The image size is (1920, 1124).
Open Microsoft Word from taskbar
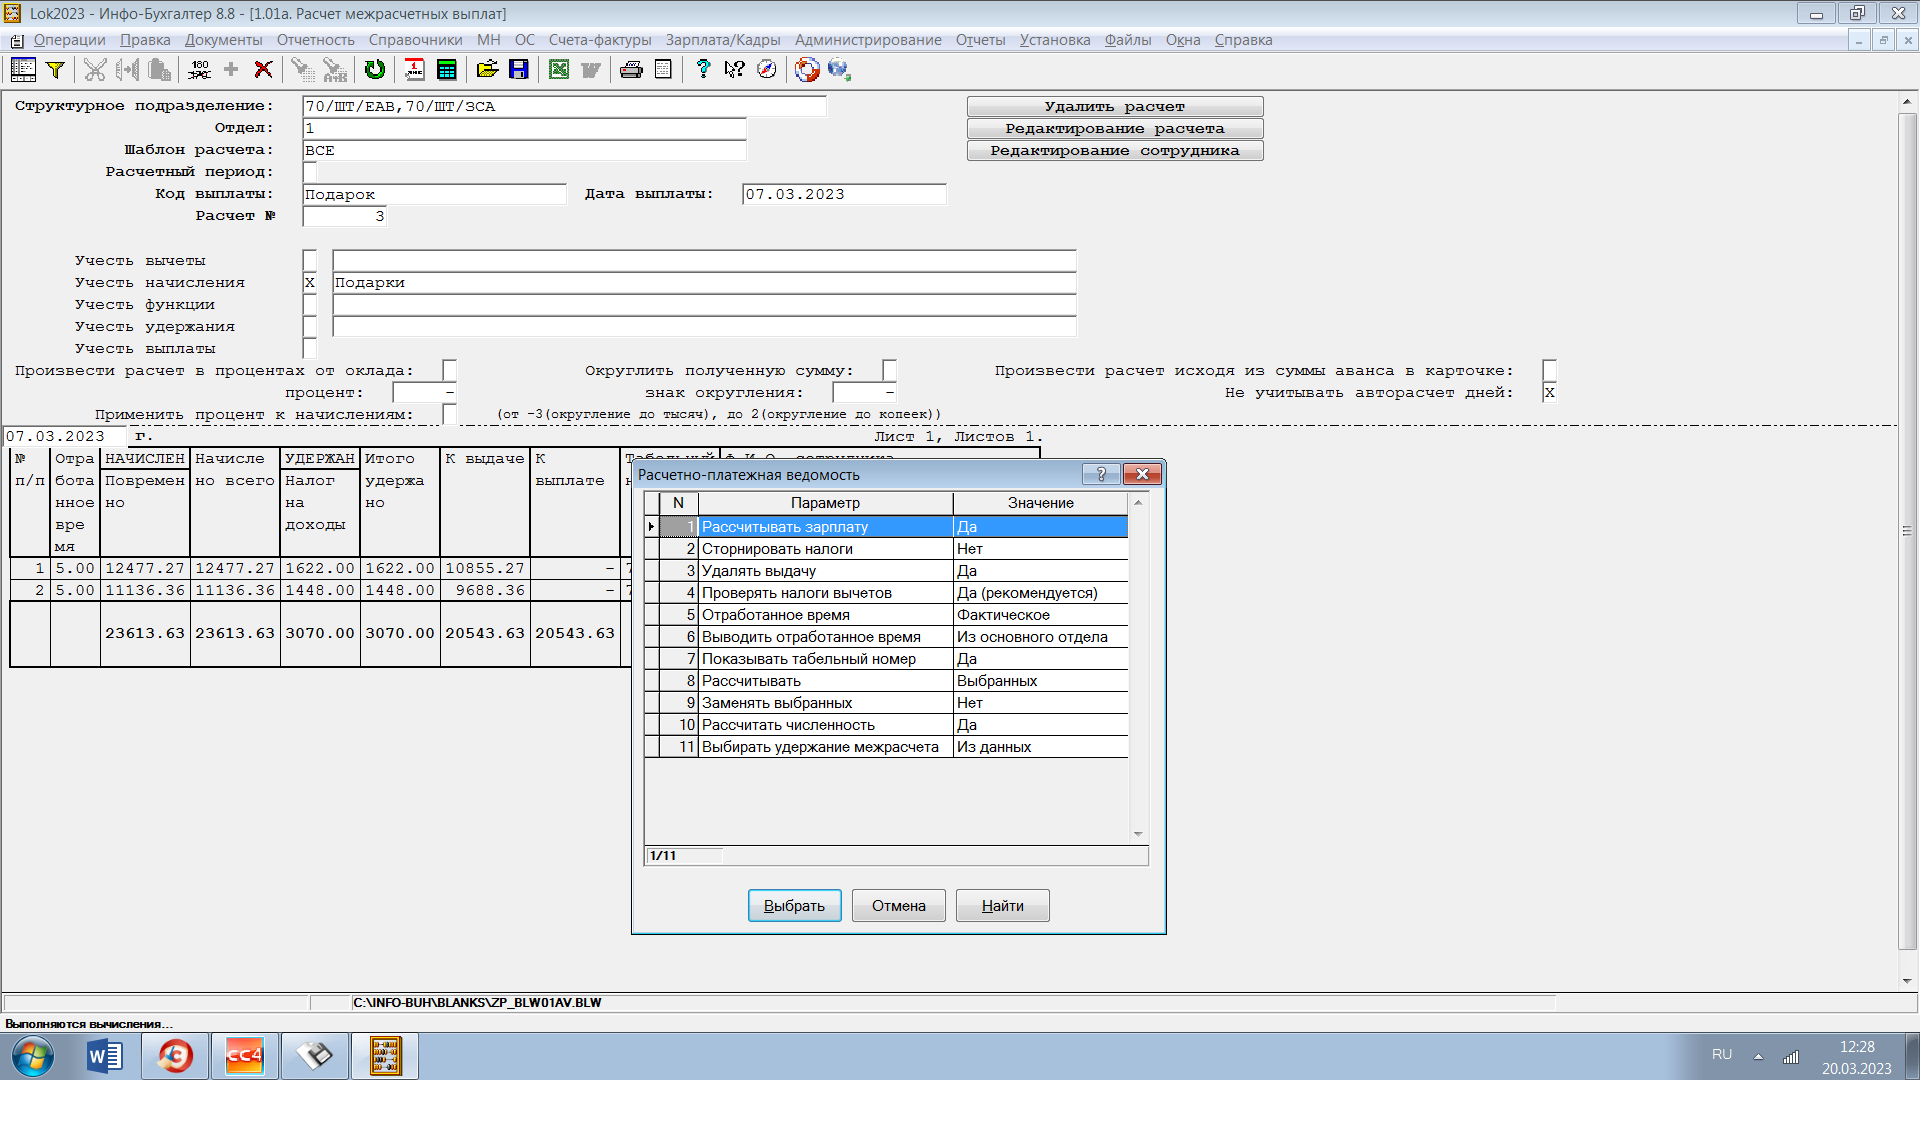[105, 1056]
